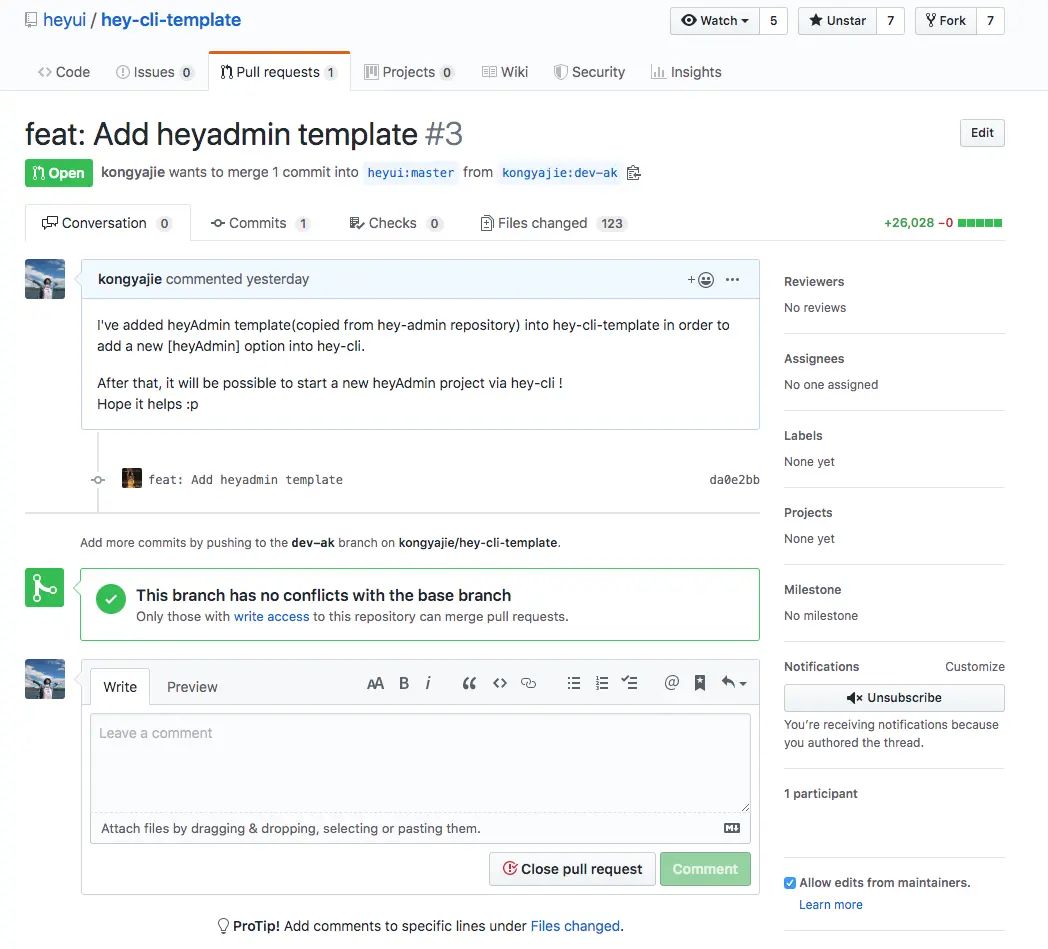Open the Code tab

click(64, 72)
